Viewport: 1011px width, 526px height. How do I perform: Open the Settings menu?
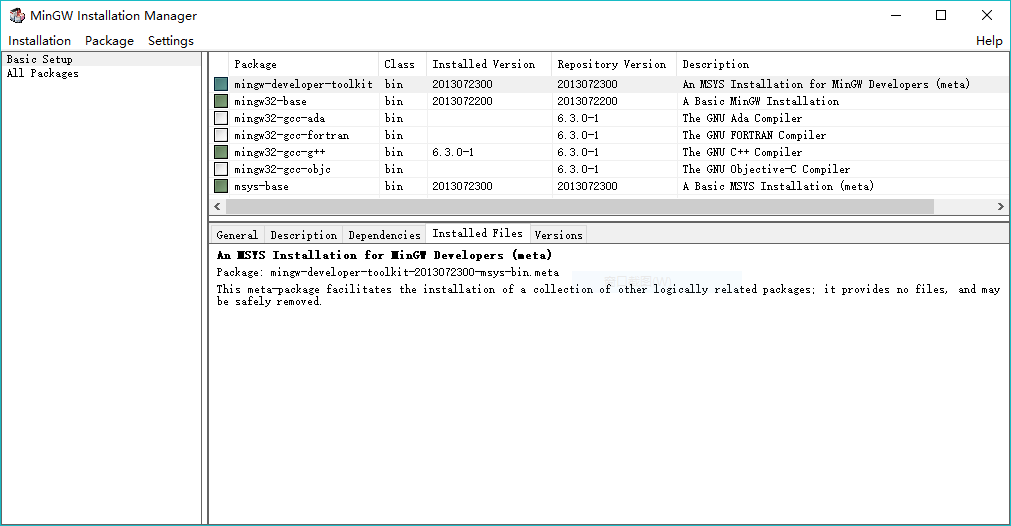pos(171,41)
